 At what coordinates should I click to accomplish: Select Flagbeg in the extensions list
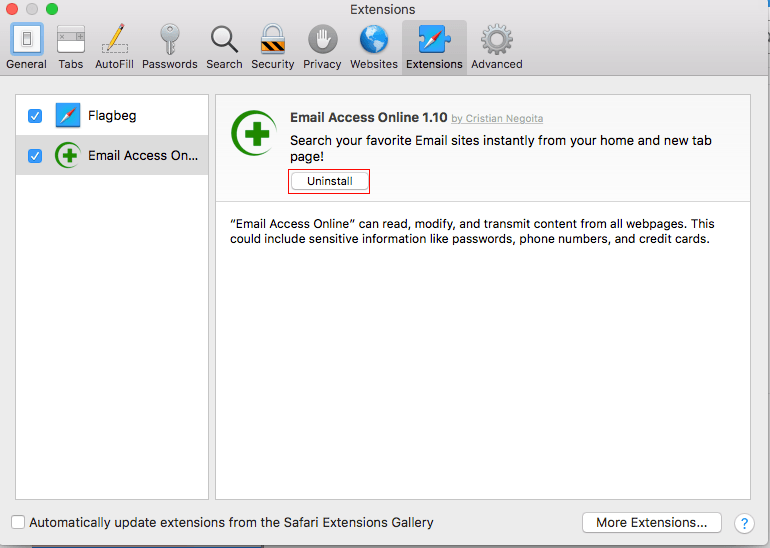tap(112, 115)
